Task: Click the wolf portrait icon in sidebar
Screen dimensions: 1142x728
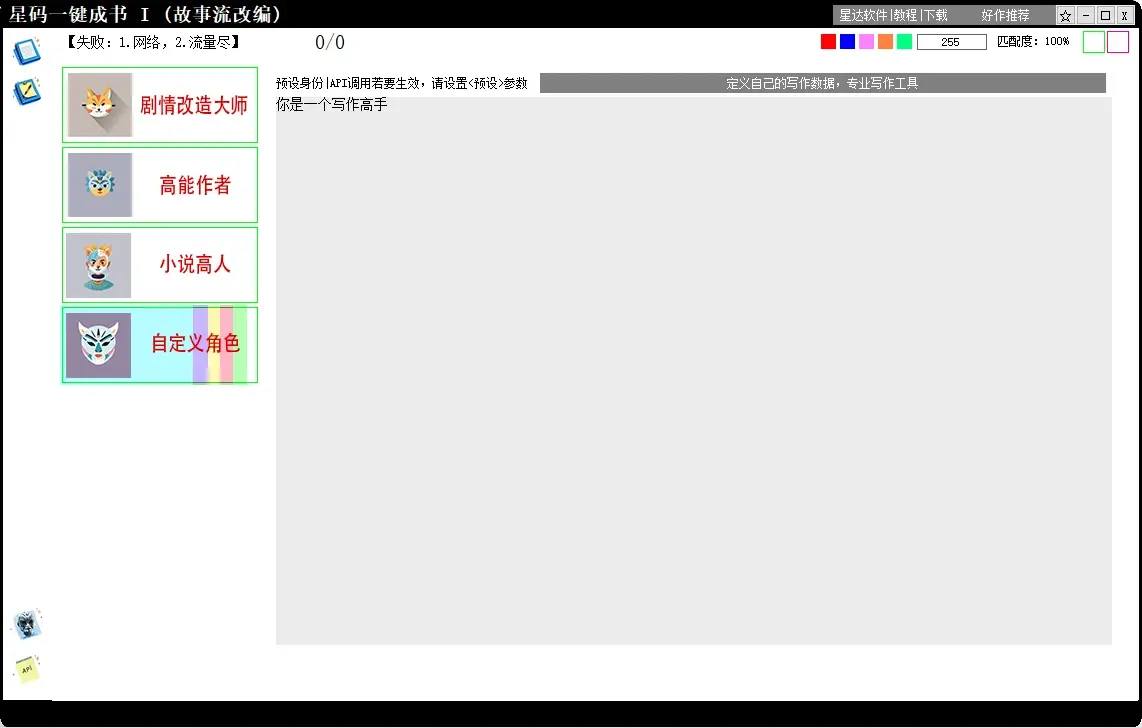Action: 27,624
